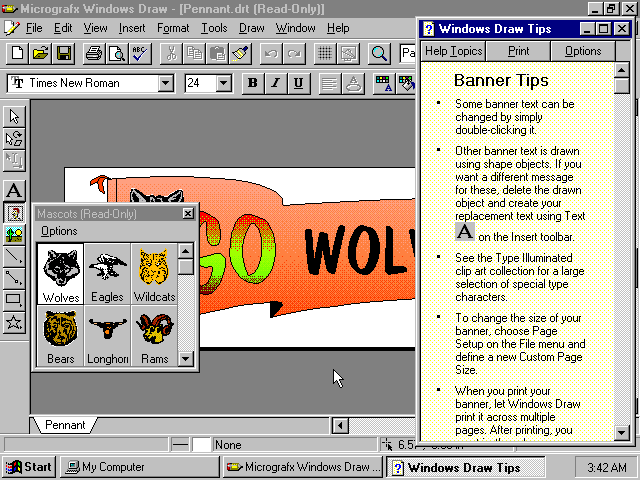Click the Paste clipboard icon
Screen dimensions: 640x480
click(218, 53)
